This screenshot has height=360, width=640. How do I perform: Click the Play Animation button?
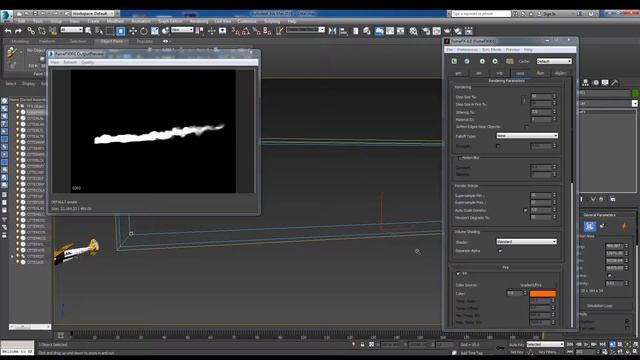[x=586, y=344]
